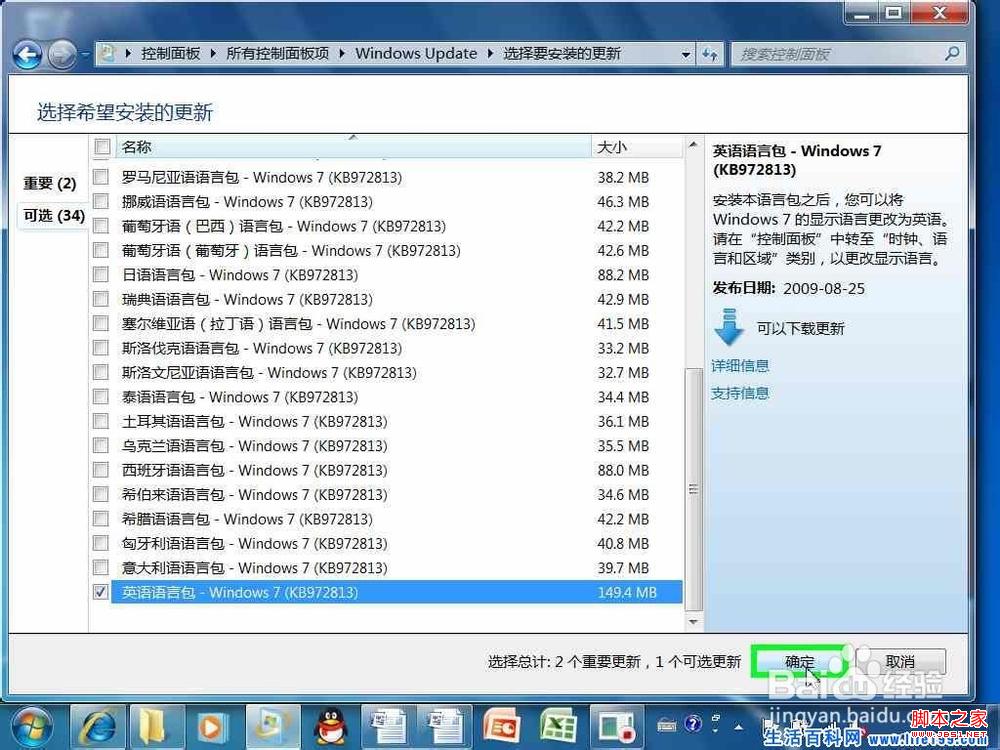
Task: Switch to the 可选 (34) tab
Action: [54, 216]
